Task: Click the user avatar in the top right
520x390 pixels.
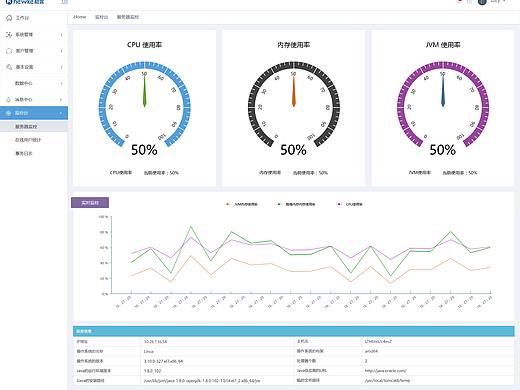Action: click(x=482, y=2)
